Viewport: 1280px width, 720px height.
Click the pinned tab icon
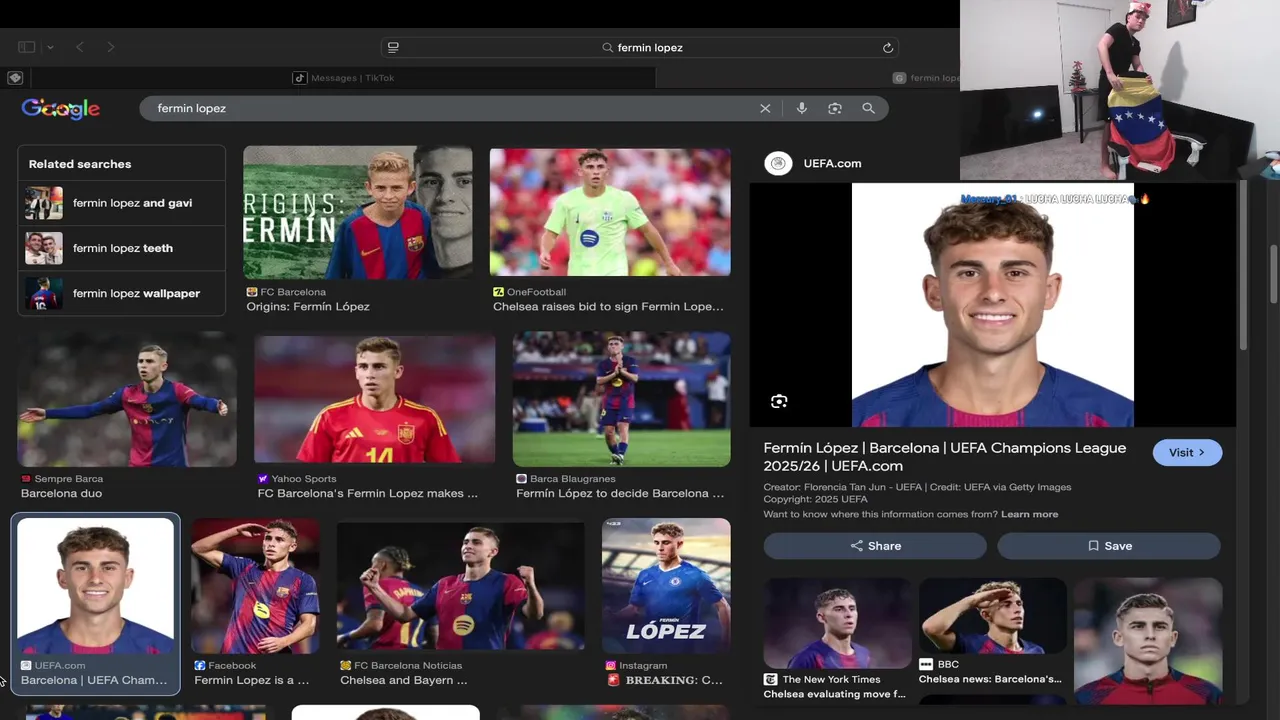point(15,78)
